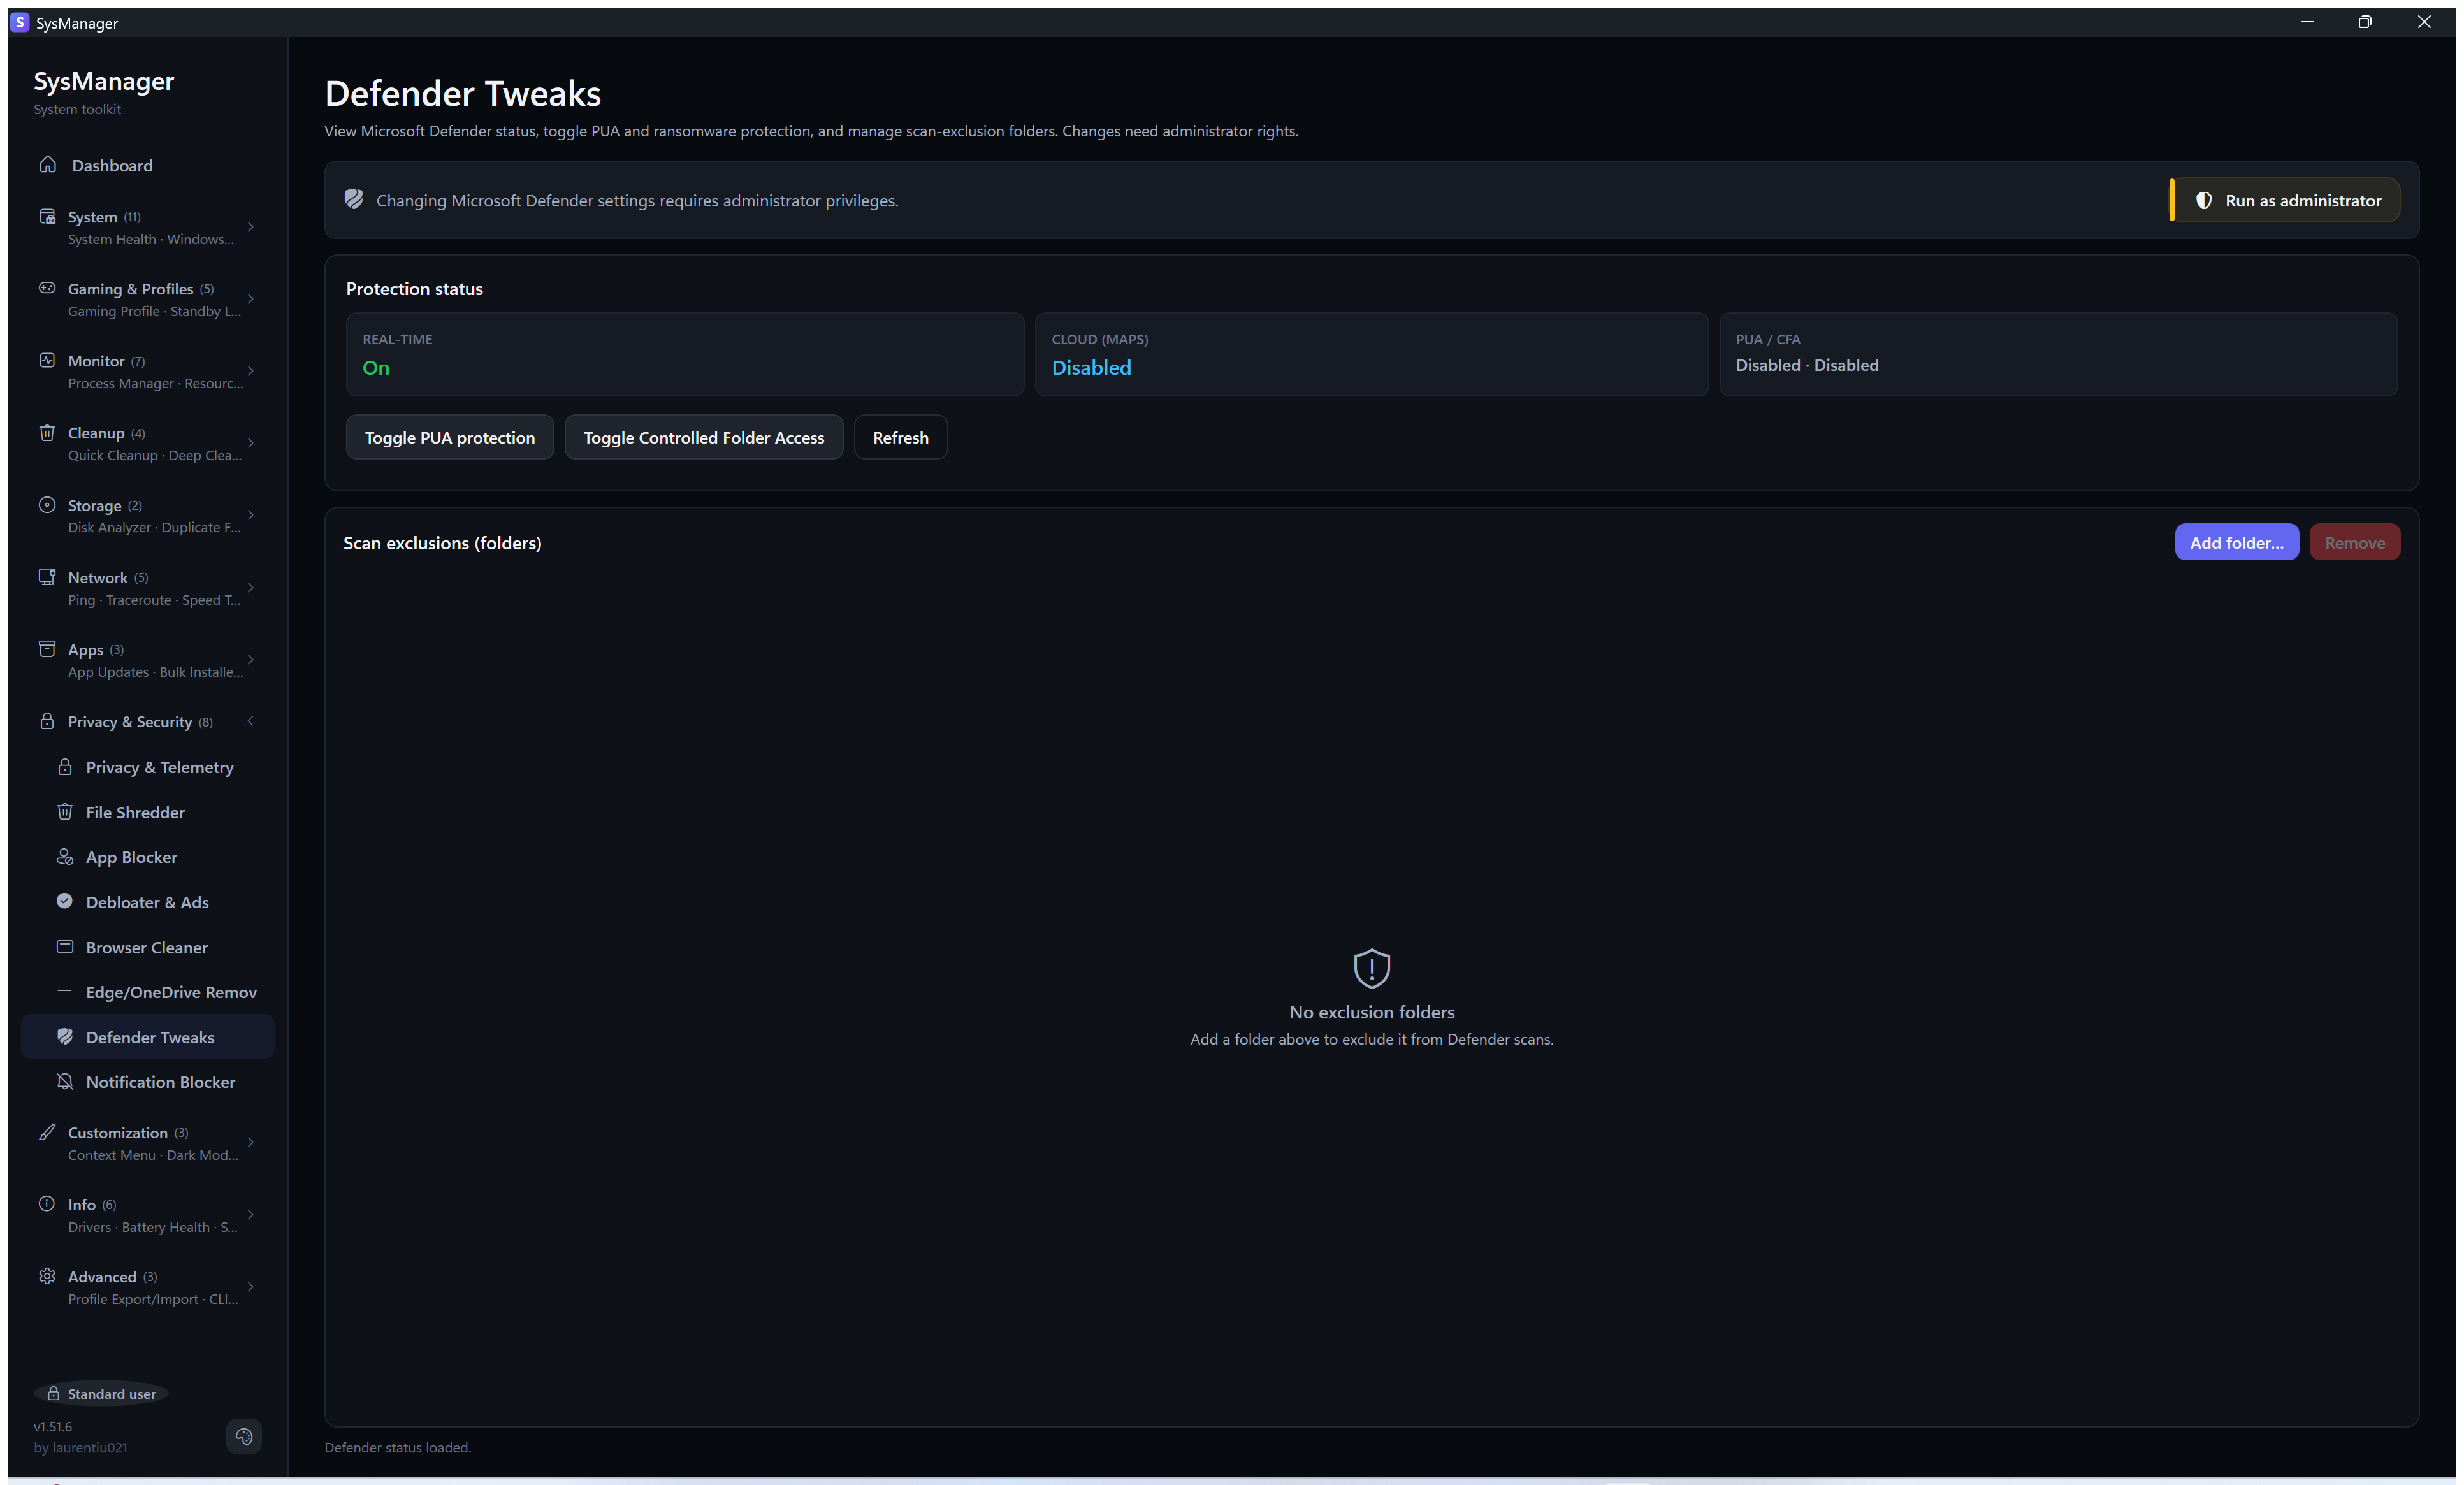2464x1485 pixels.
Task: Open the File Shredder page
Action: [x=148, y=812]
